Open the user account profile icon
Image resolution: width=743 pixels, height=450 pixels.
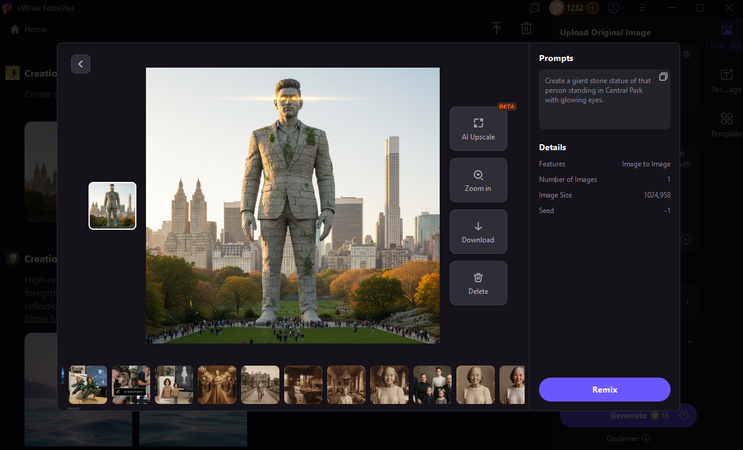coord(614,8)
